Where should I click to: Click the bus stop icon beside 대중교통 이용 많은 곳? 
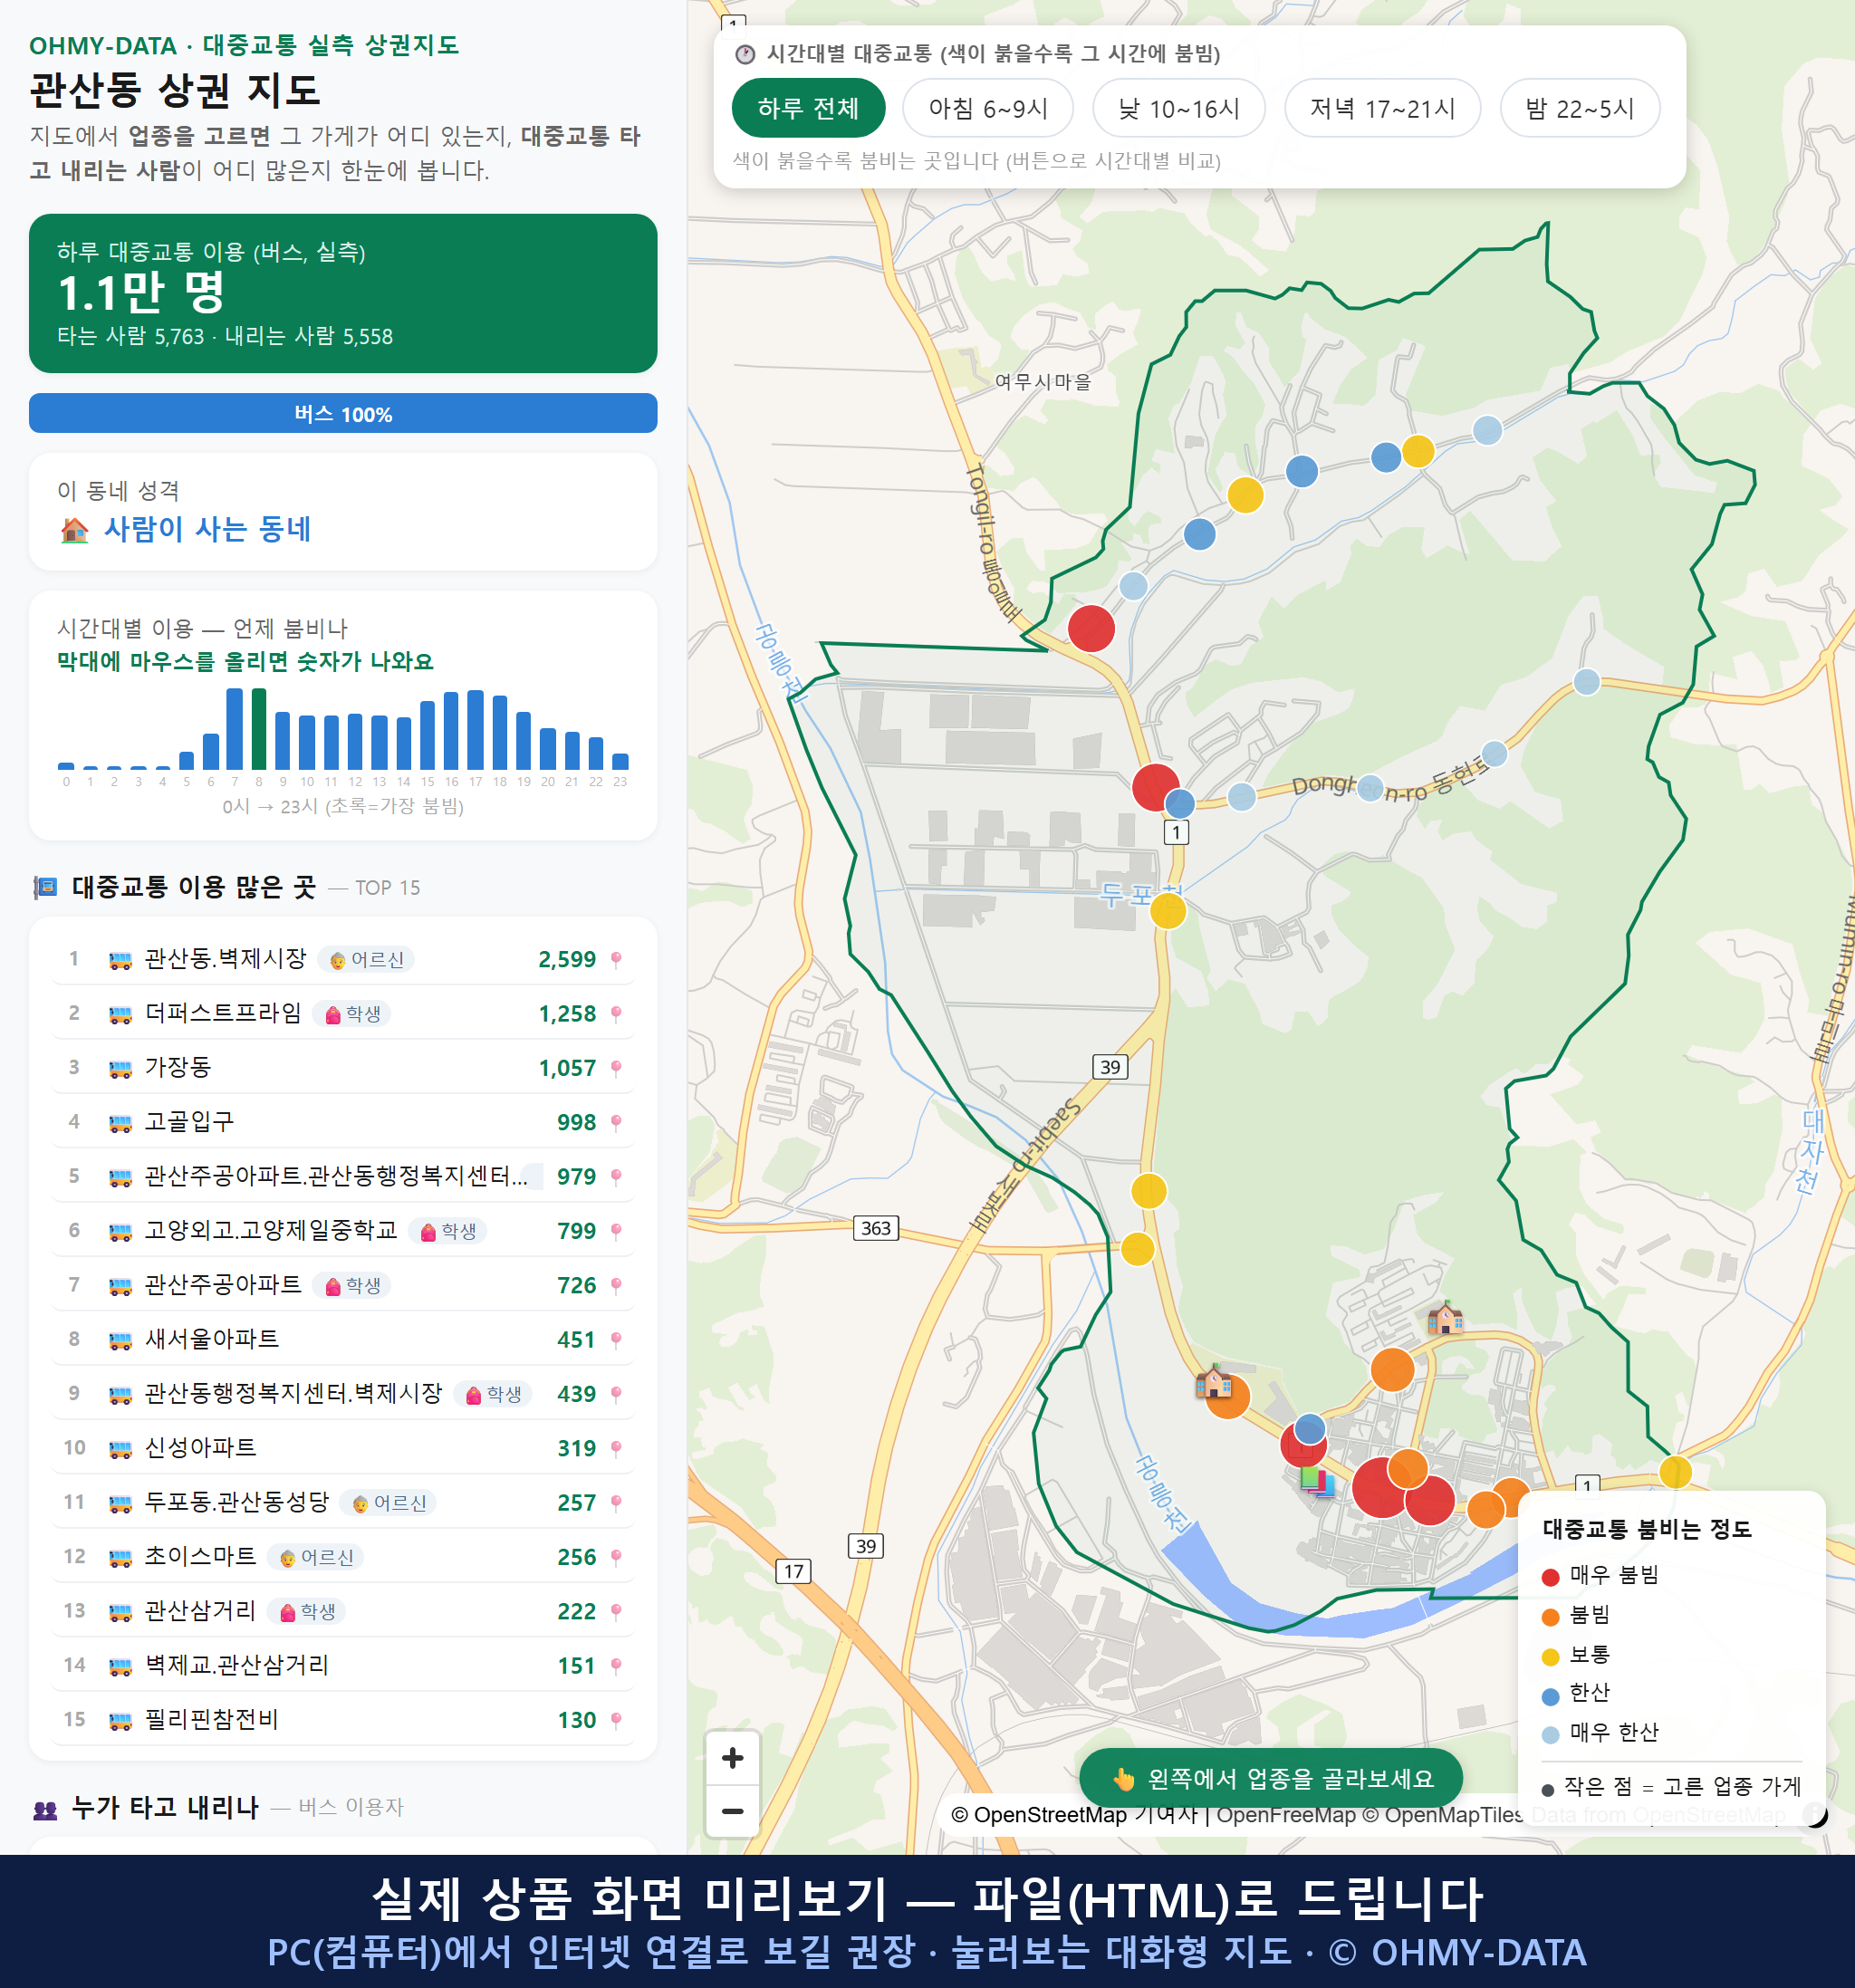pyautogui.click(x=45, y=887)
